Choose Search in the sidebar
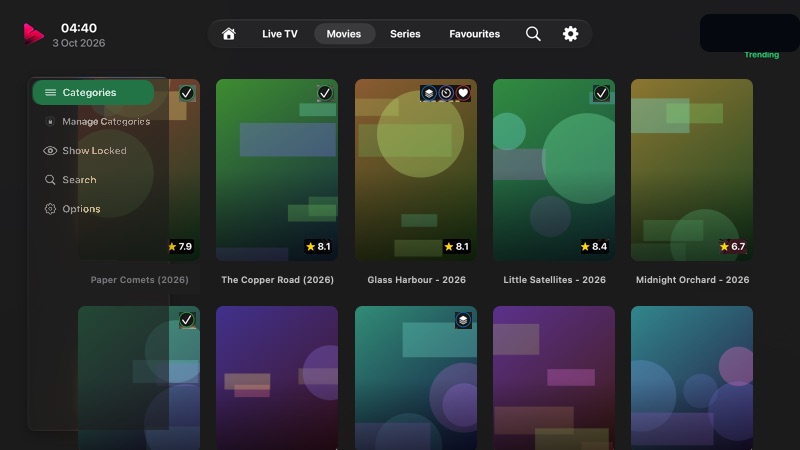 tap(79, 180)
